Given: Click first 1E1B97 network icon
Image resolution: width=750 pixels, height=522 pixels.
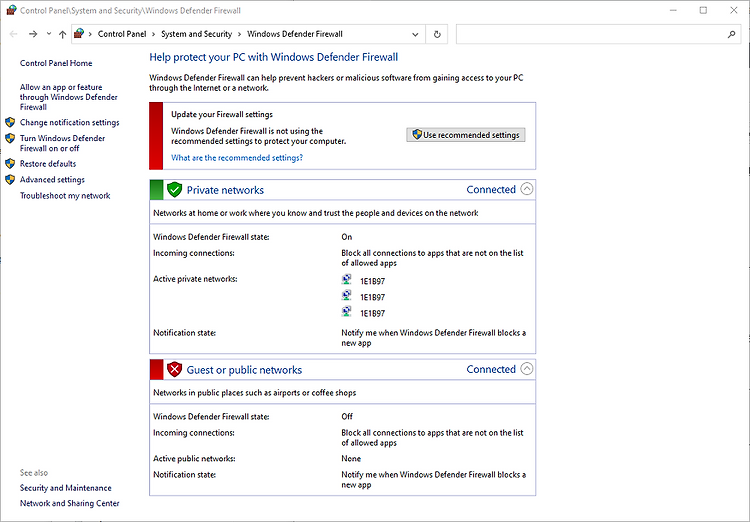Looking at the screenshot, I should [346, 279].
